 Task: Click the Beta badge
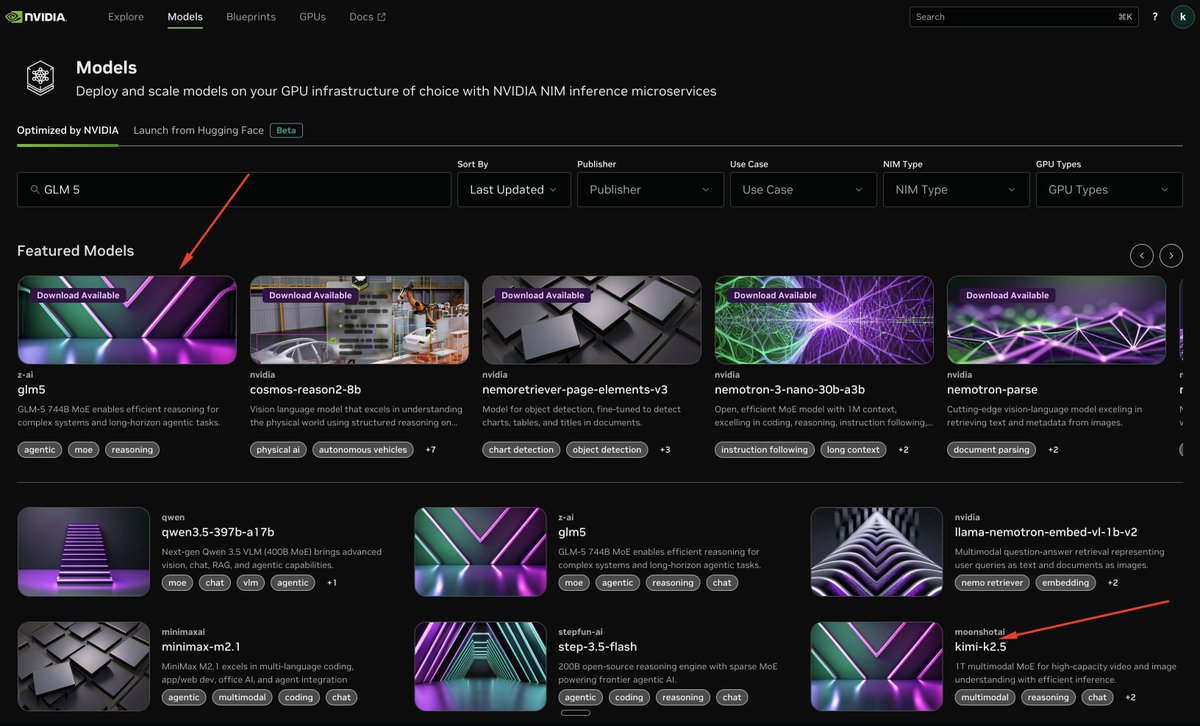286,130
